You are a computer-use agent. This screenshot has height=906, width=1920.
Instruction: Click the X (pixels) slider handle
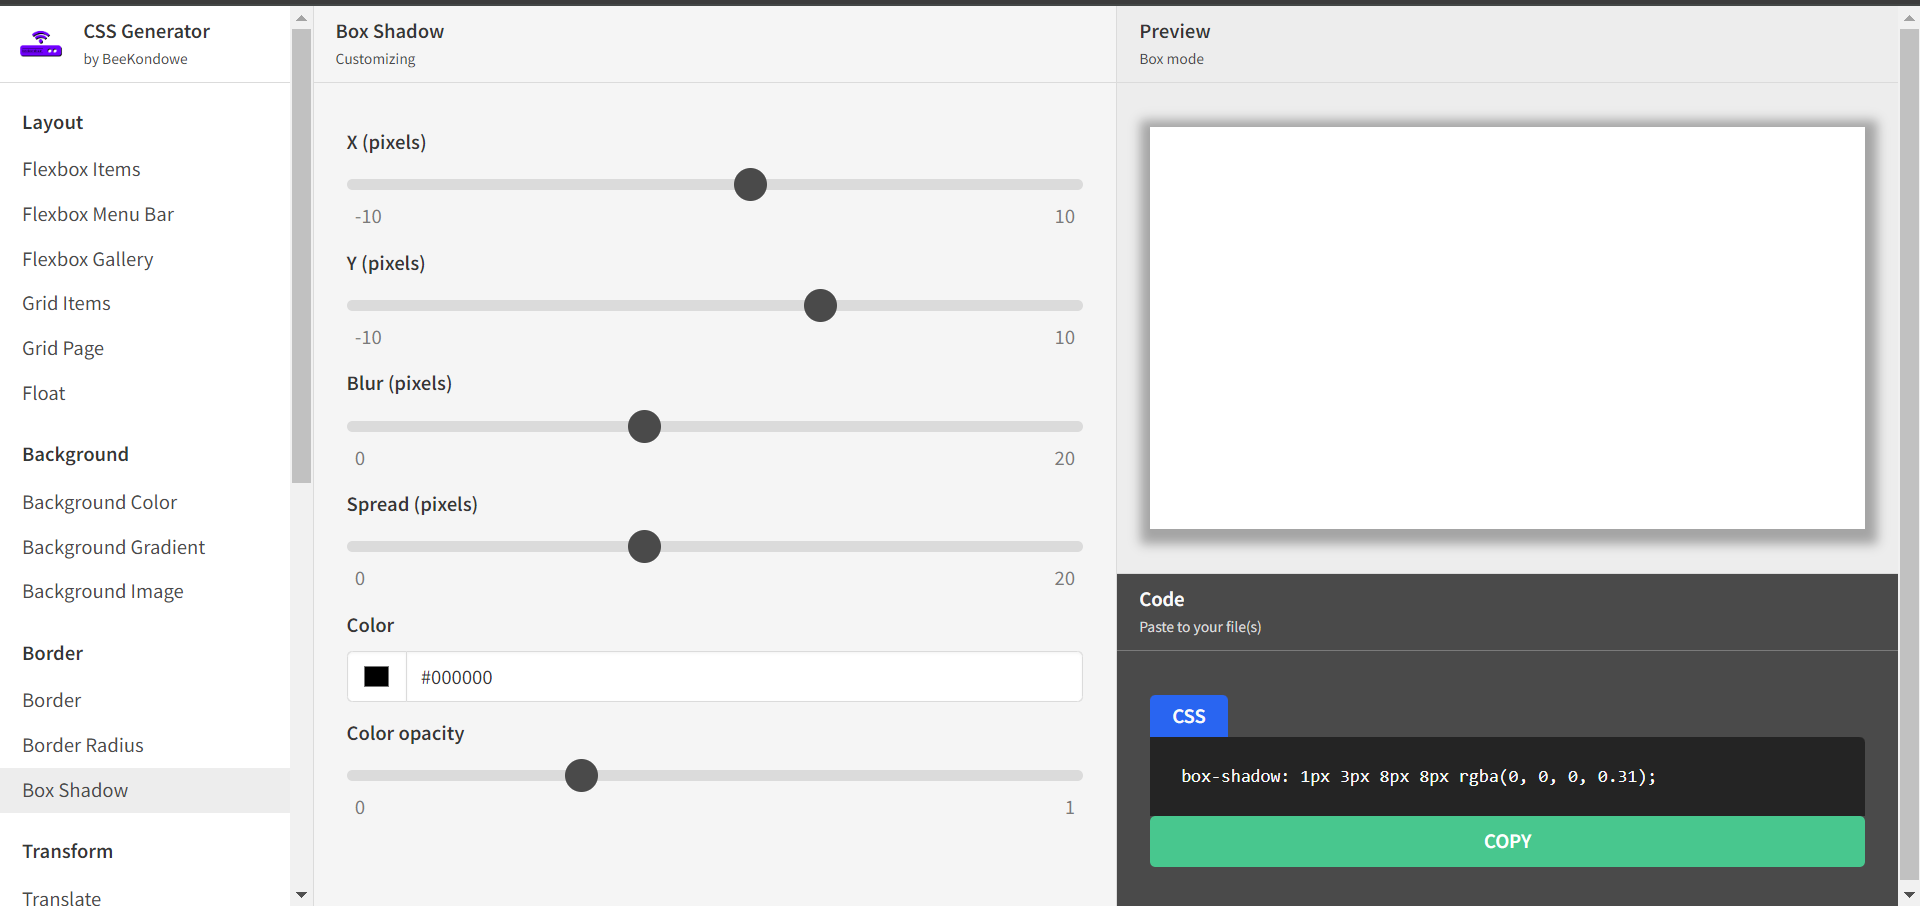pyautogui.click(x=750, y=185)
